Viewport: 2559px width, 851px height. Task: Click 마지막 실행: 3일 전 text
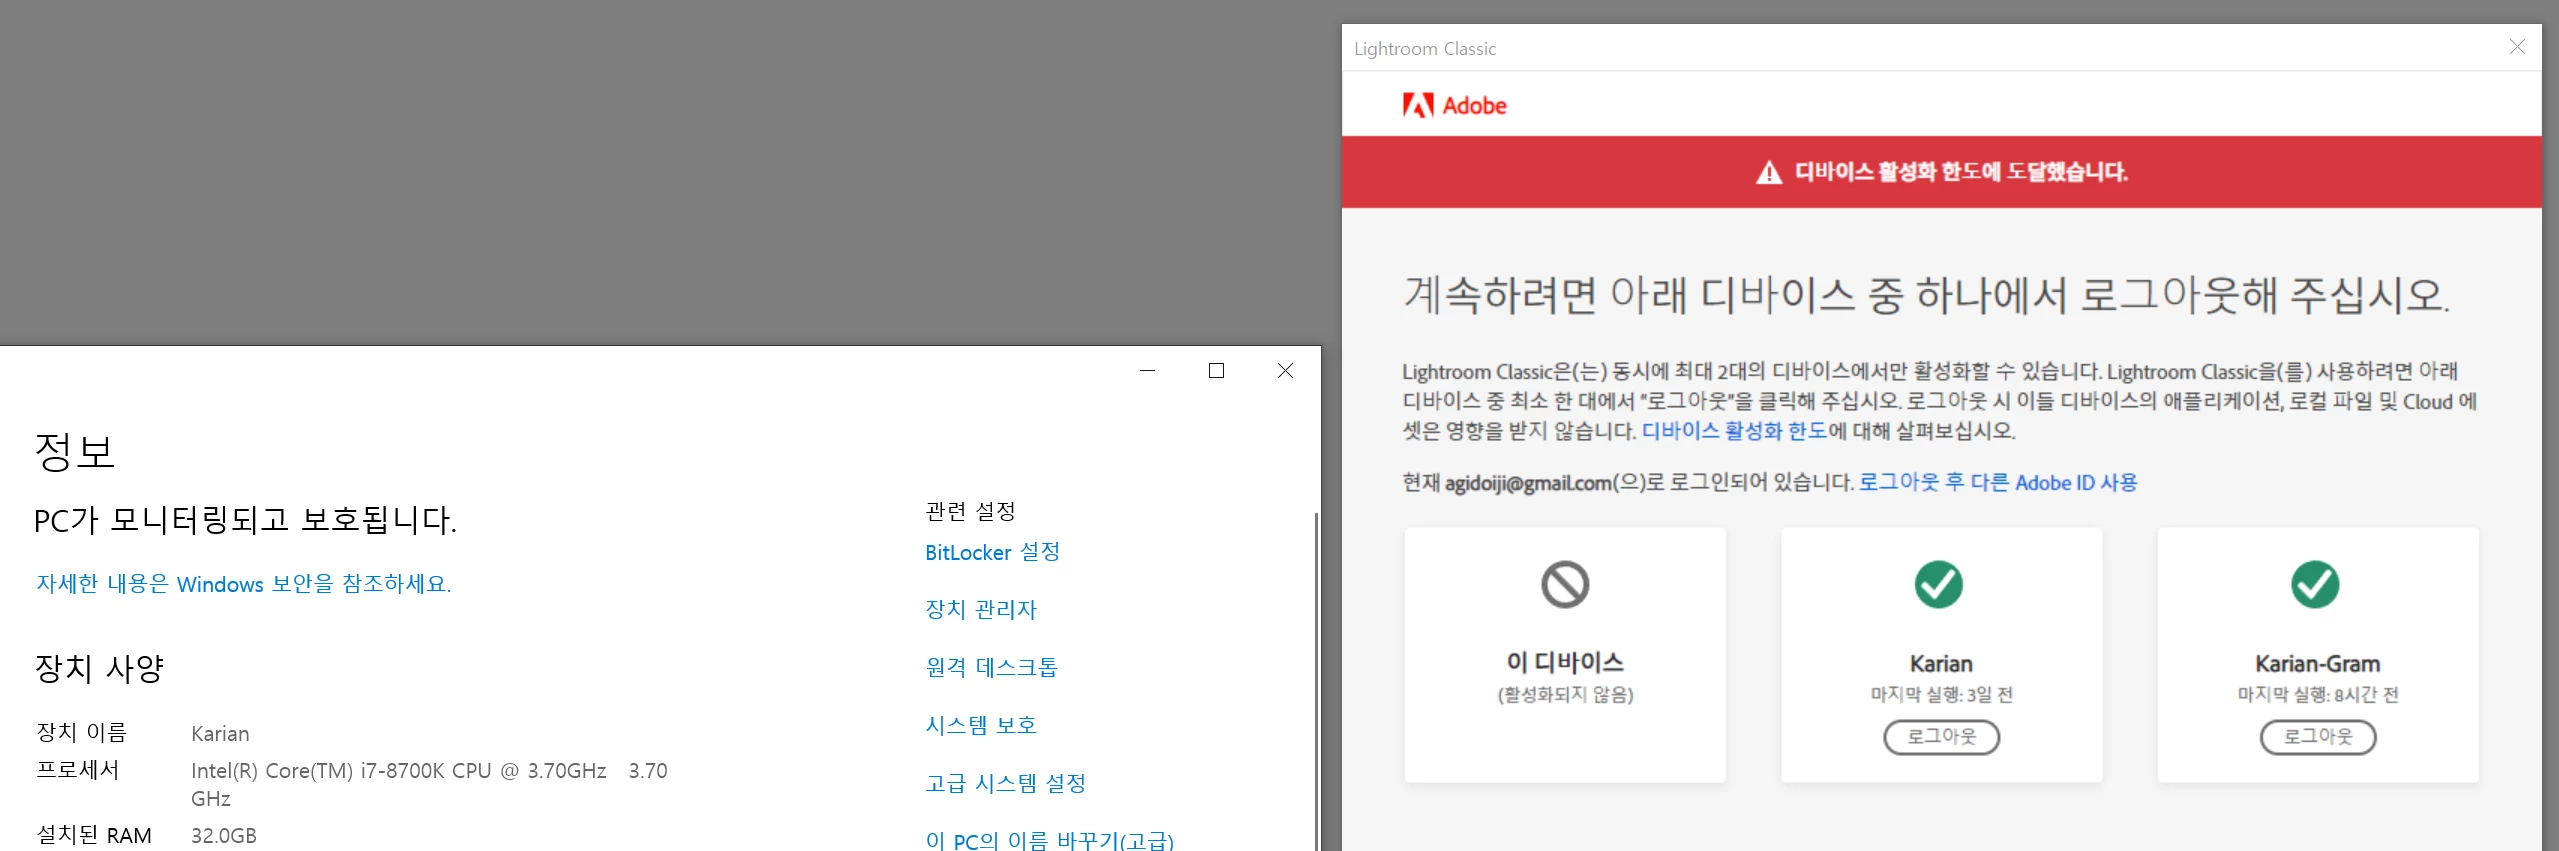click(x=1941, y=695)
